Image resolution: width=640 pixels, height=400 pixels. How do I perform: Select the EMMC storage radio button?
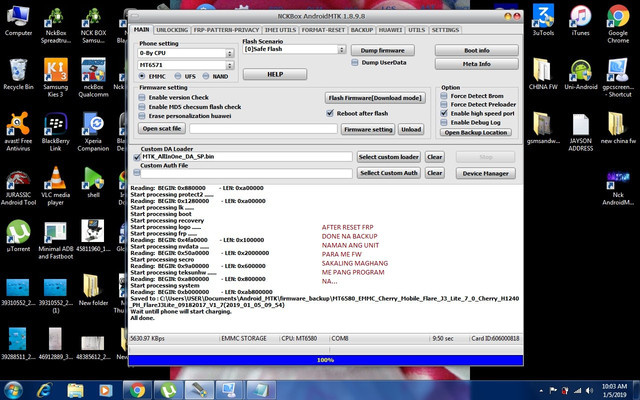pos(142,76)
